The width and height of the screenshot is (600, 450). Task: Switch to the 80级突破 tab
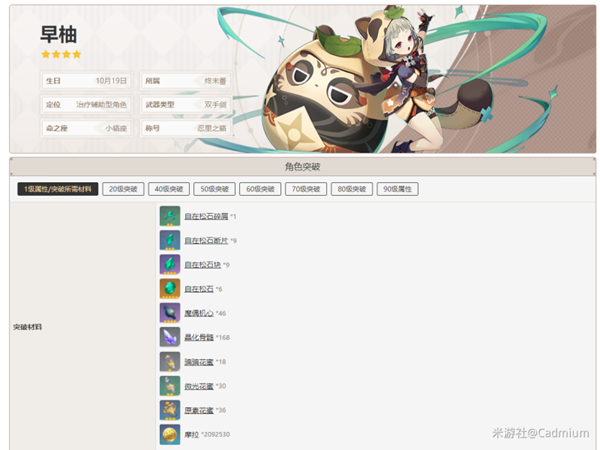(350, 189)
